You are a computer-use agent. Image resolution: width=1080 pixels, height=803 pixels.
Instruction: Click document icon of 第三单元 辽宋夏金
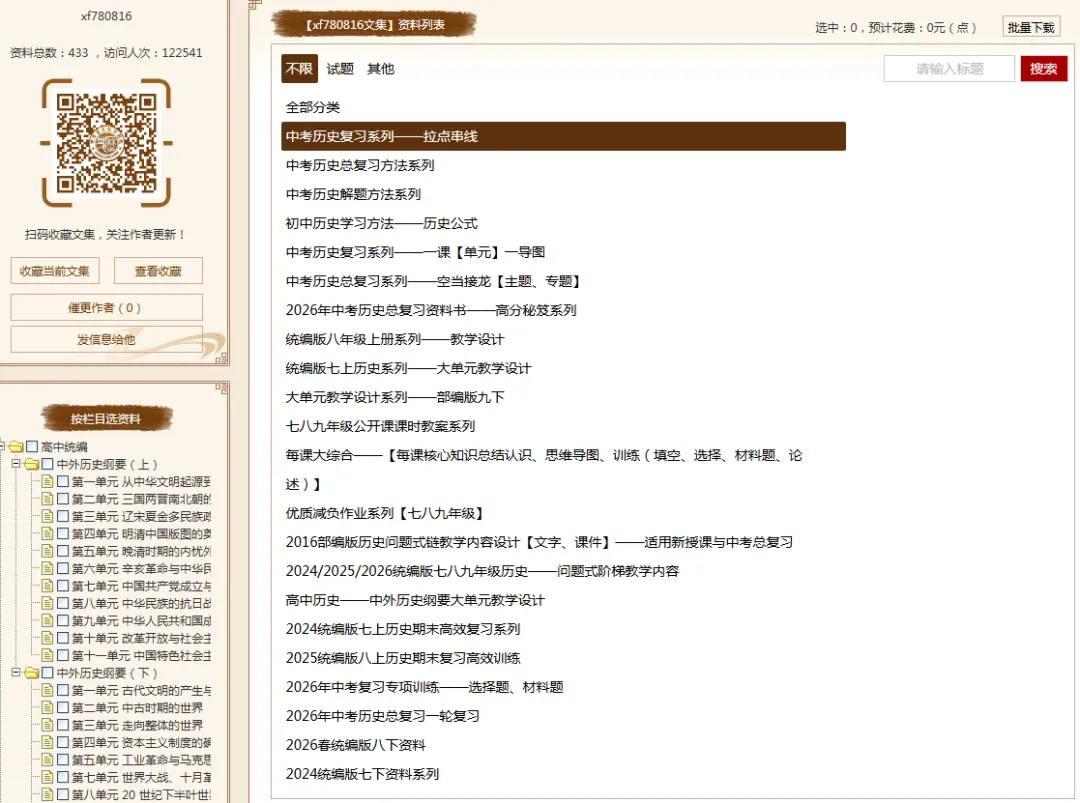pyautogui.click(x=48, y=517)
